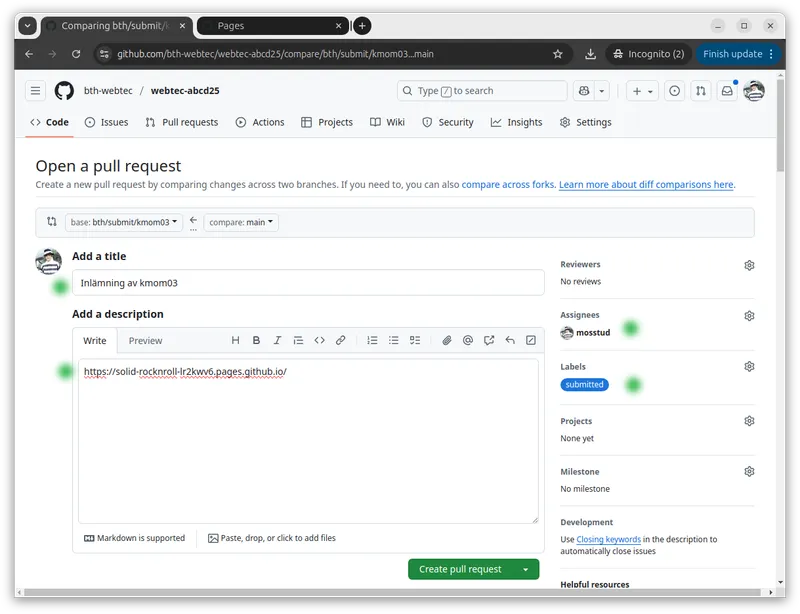The width and height of the screenshot is (800, 614).
Task: Open the Pull requests repository tab
Action: click(181, 122)
